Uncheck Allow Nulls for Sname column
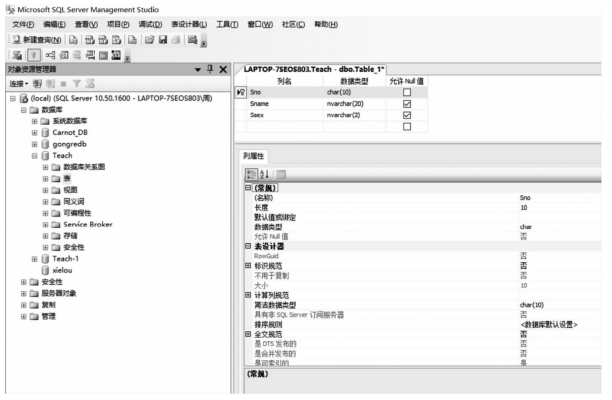The image size is (612, 400). (407, 104)
